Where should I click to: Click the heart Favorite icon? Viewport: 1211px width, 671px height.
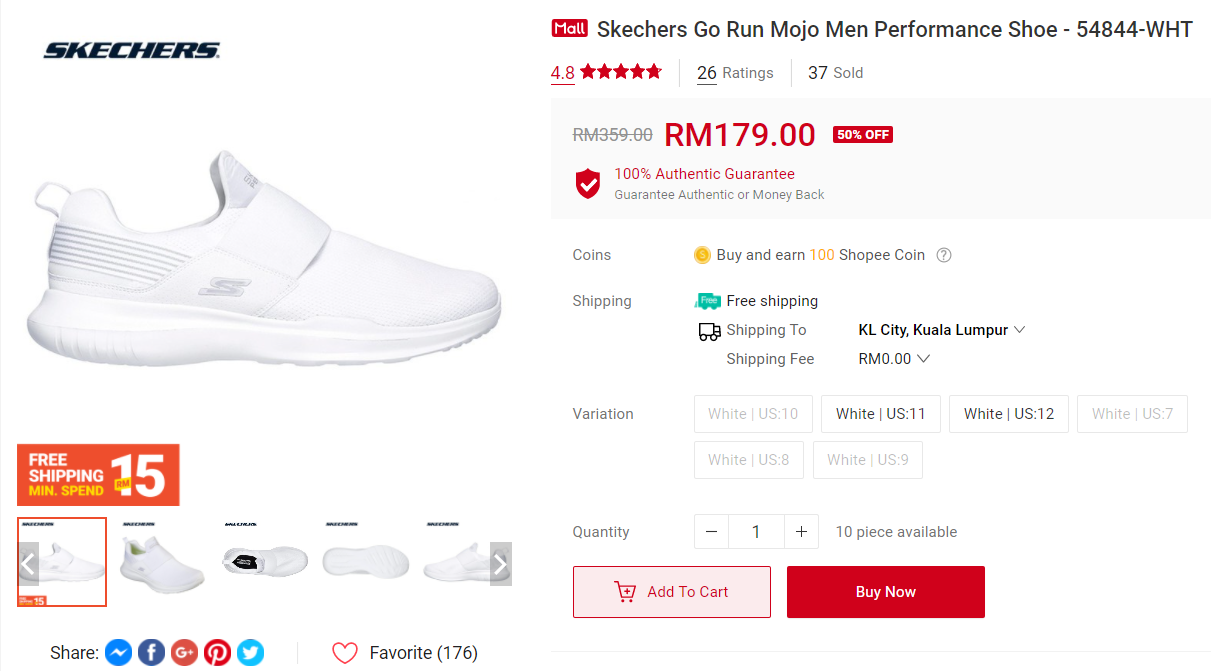pos(345,653)
